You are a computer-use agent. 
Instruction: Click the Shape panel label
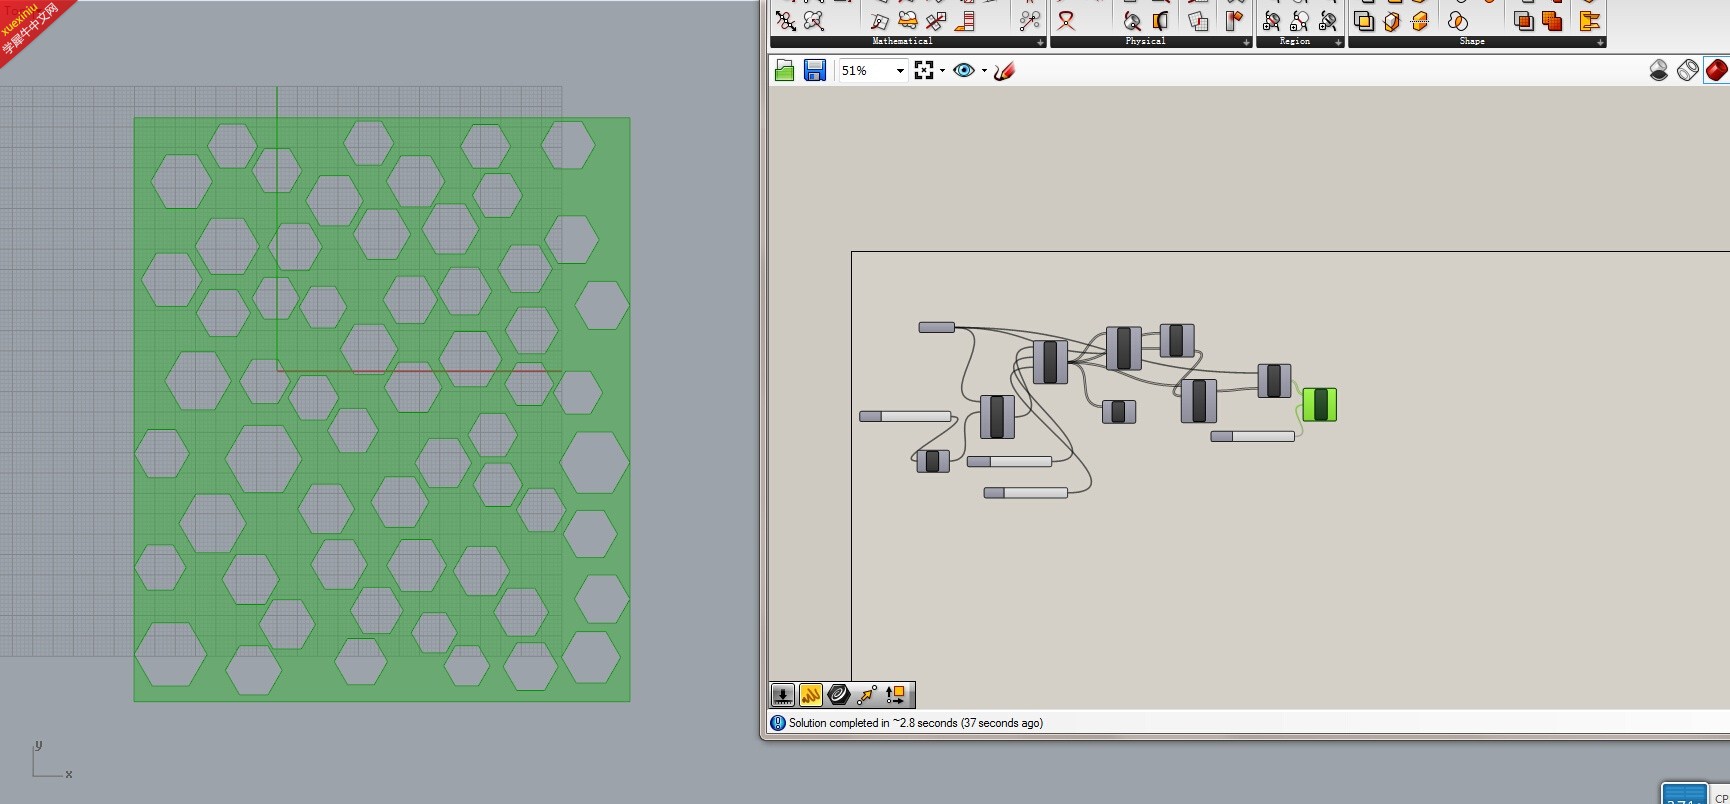click(x=1472, y=41)
